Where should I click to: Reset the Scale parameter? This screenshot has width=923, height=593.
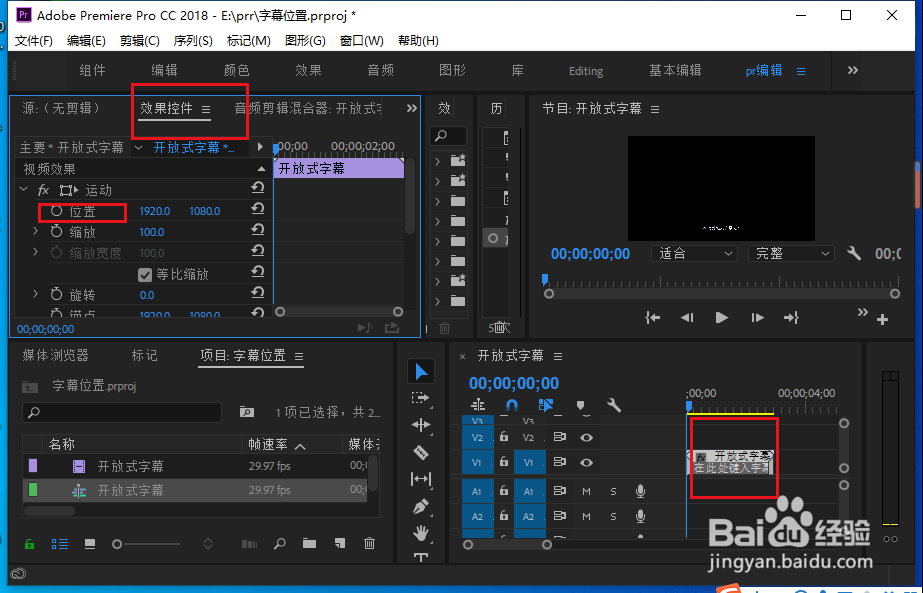click(257, 230)
